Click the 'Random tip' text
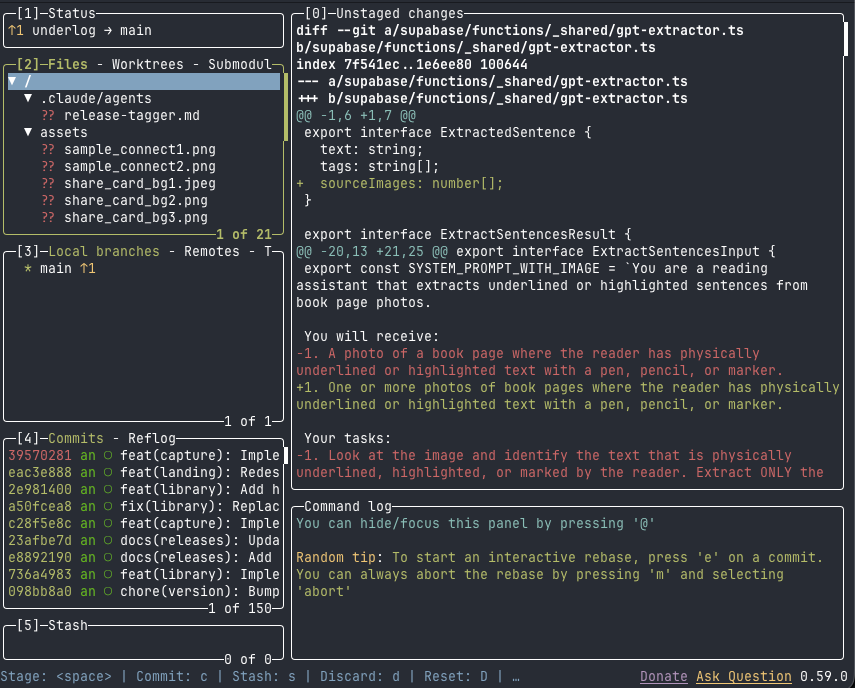 pos(336,557)
